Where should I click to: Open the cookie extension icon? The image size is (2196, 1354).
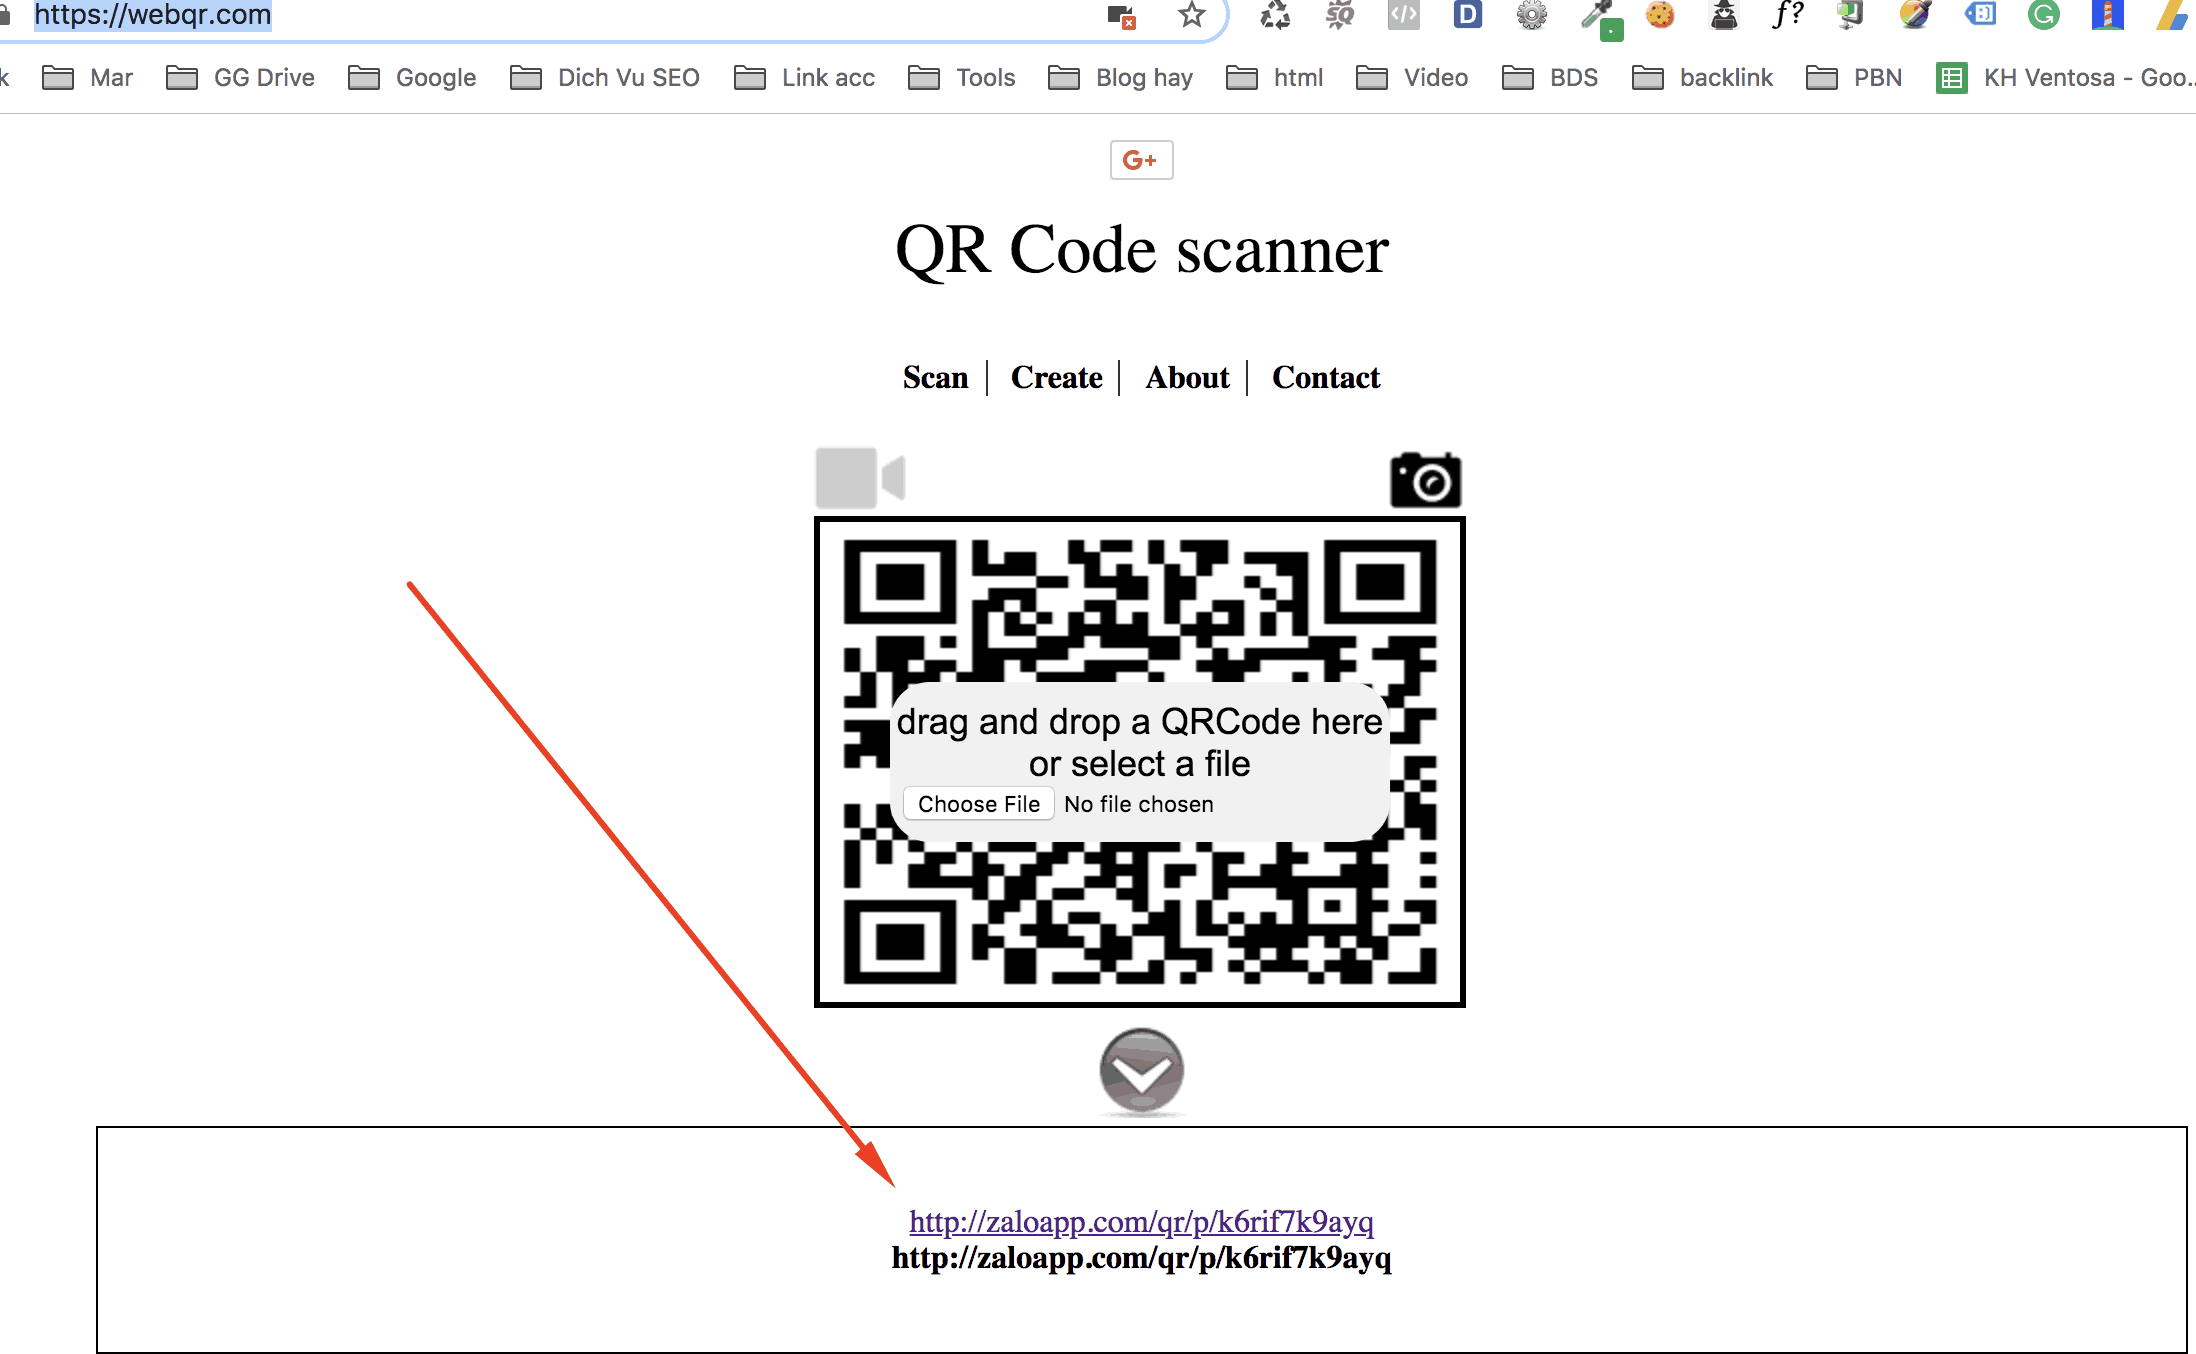point(1660,15)
